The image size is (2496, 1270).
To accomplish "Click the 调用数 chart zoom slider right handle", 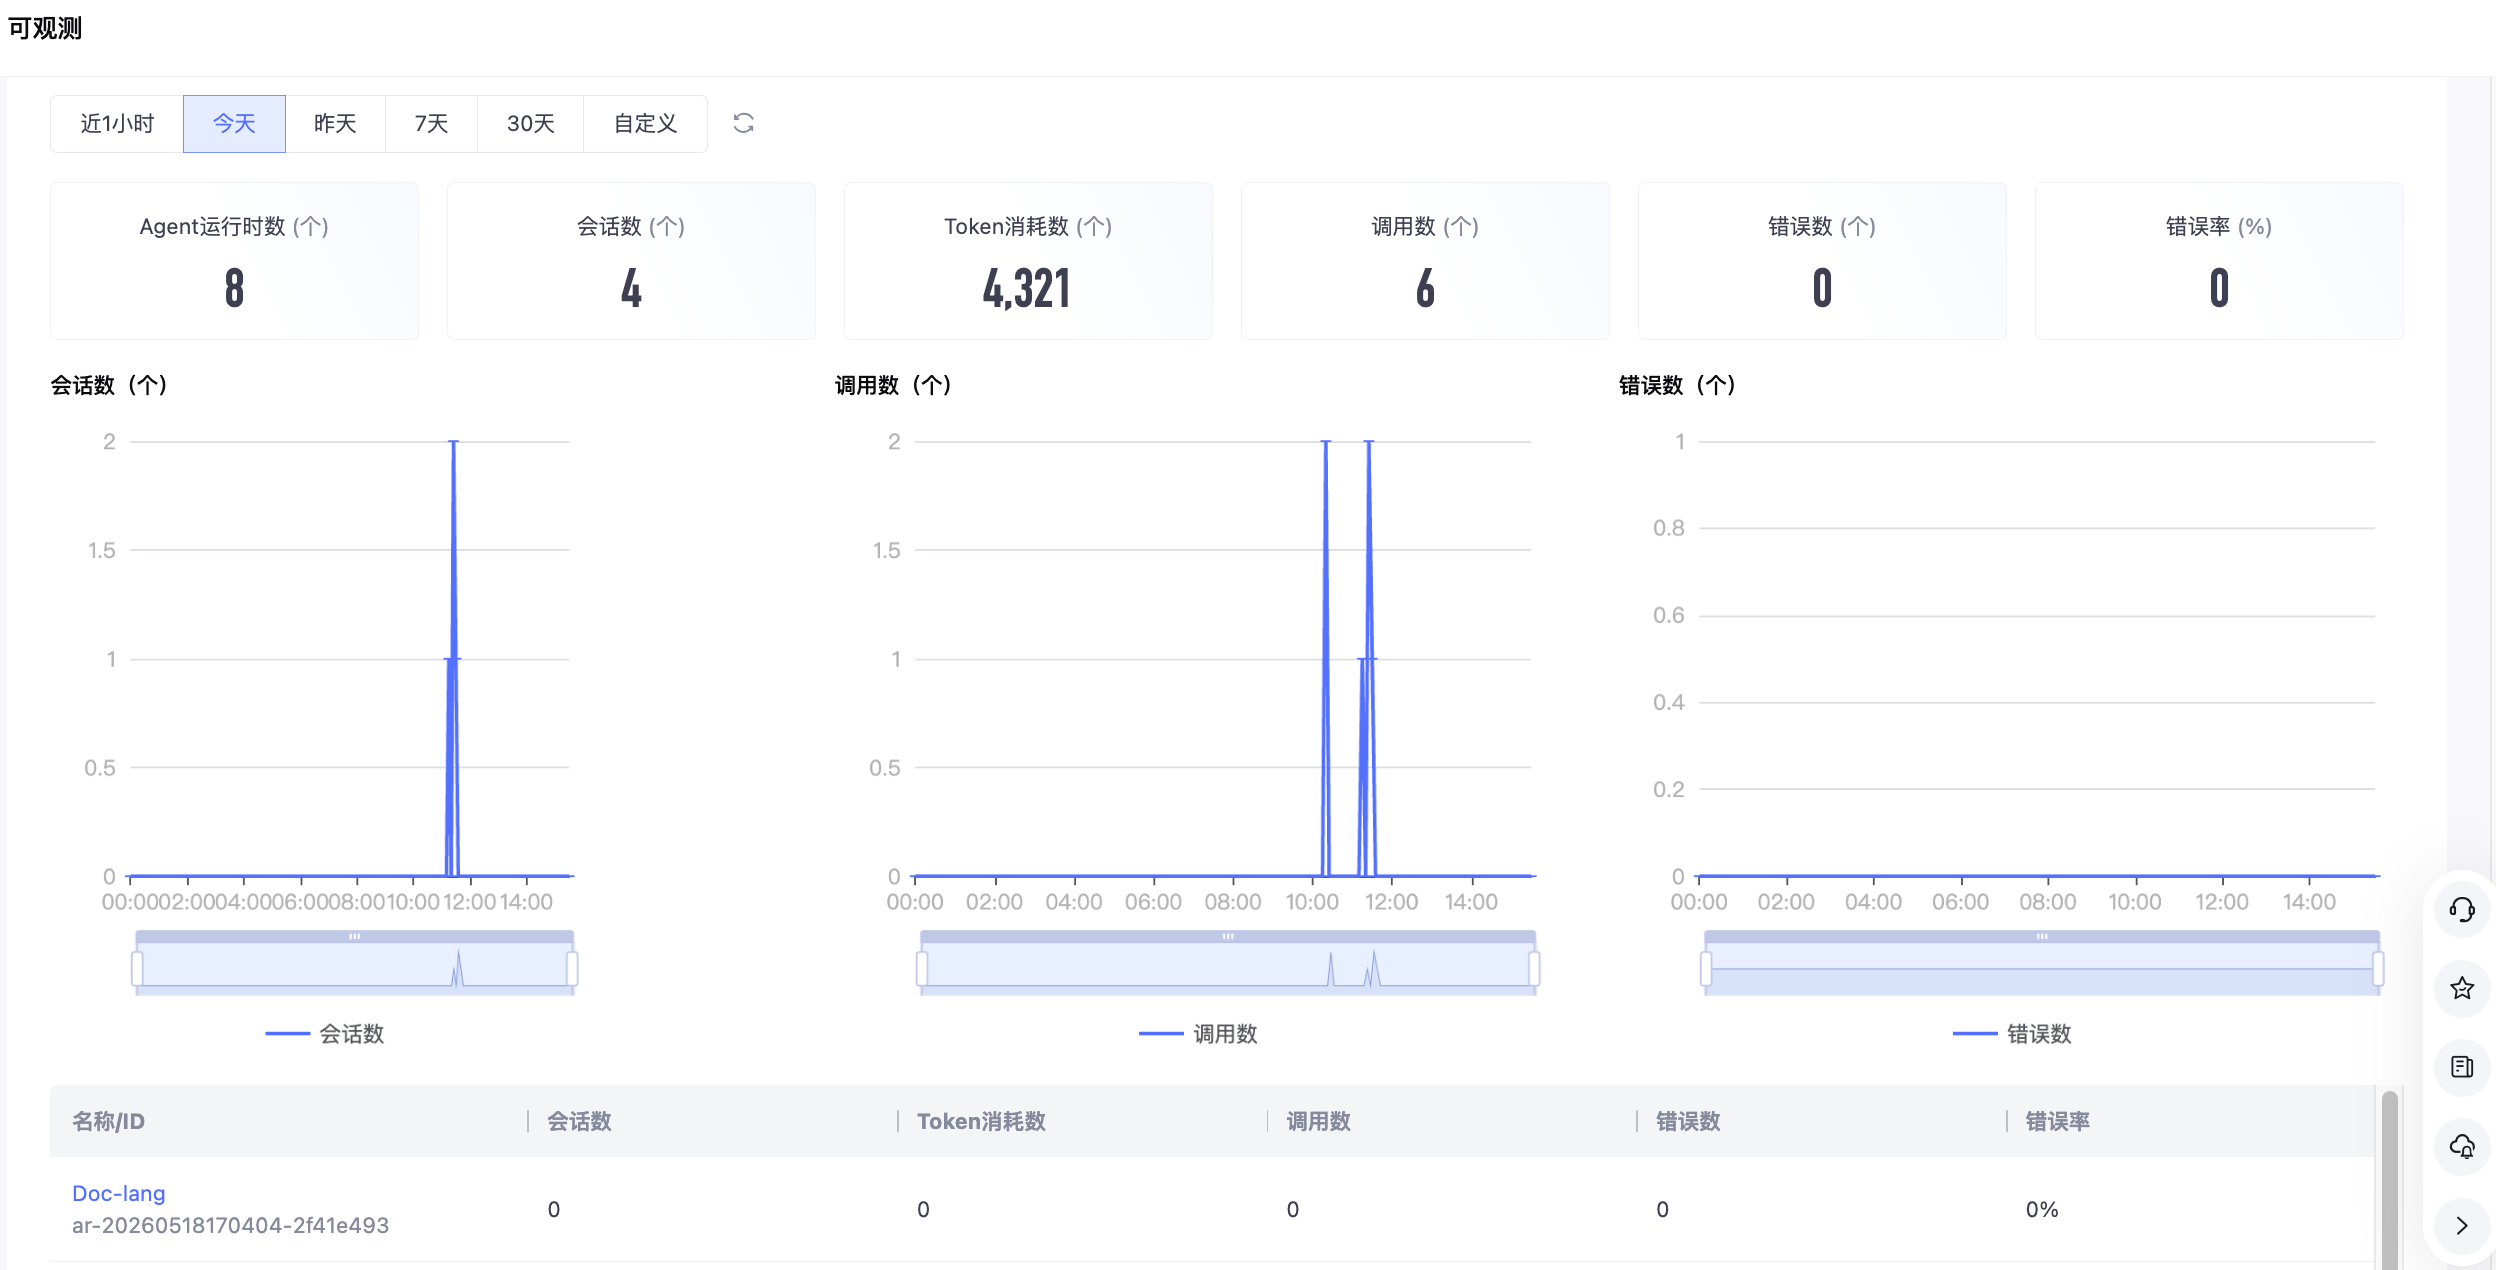I will (x=1534, y=968).
